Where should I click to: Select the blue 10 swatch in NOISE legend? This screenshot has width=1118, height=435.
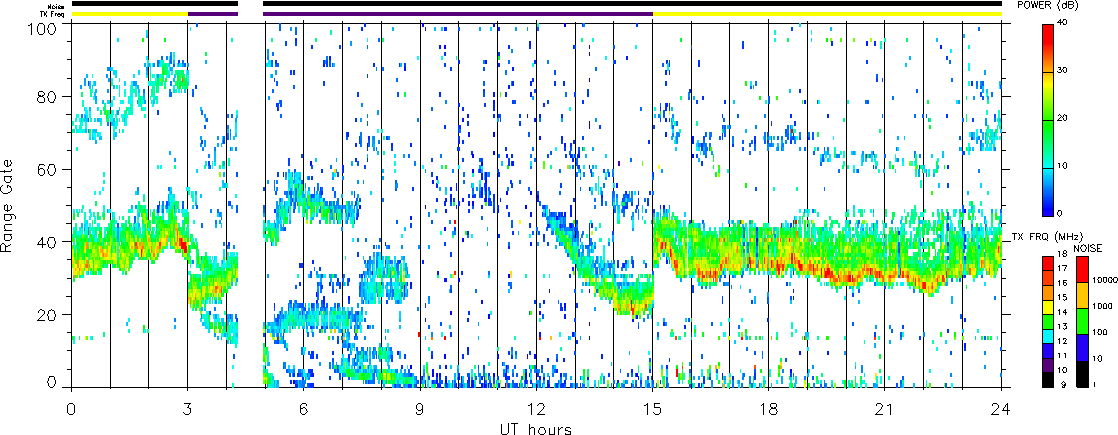[1082, 347]
